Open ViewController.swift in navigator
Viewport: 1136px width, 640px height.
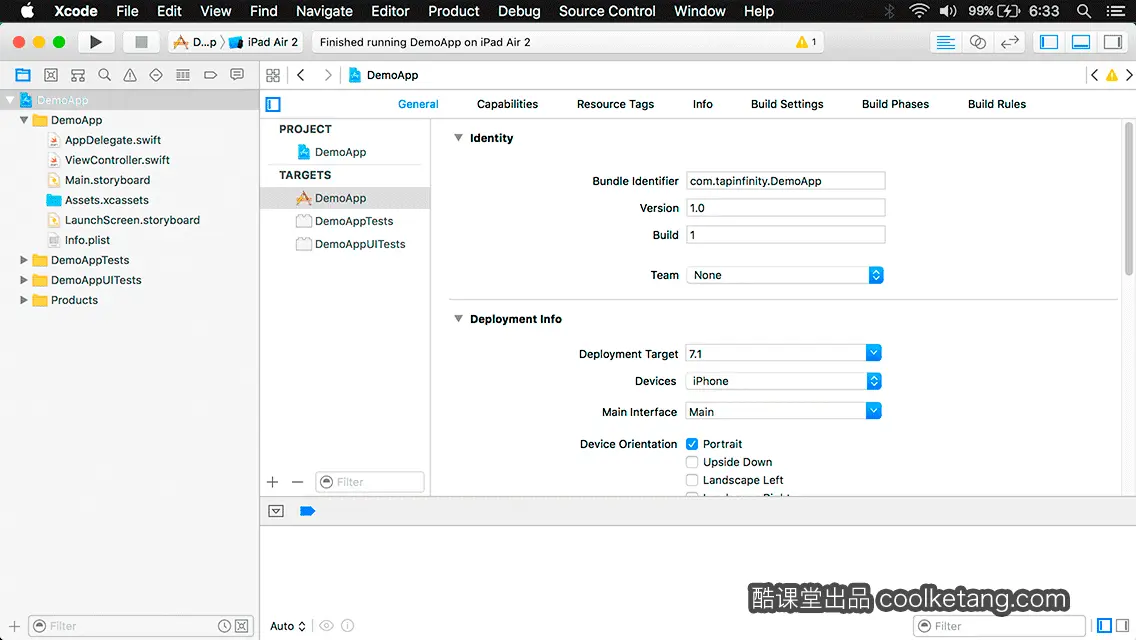click(x=117, y=160)
